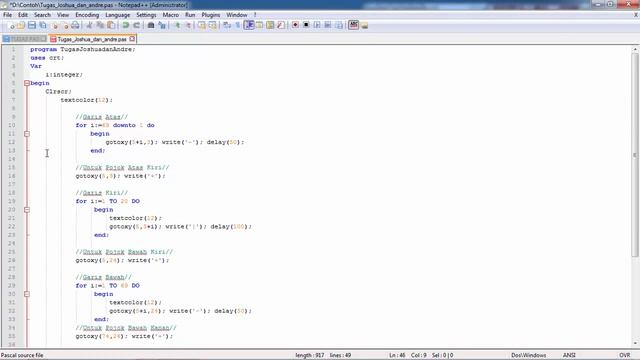Run macro multiple times icon
The height and width of the screenshot is (360, 640).
(x=328, y=25)
